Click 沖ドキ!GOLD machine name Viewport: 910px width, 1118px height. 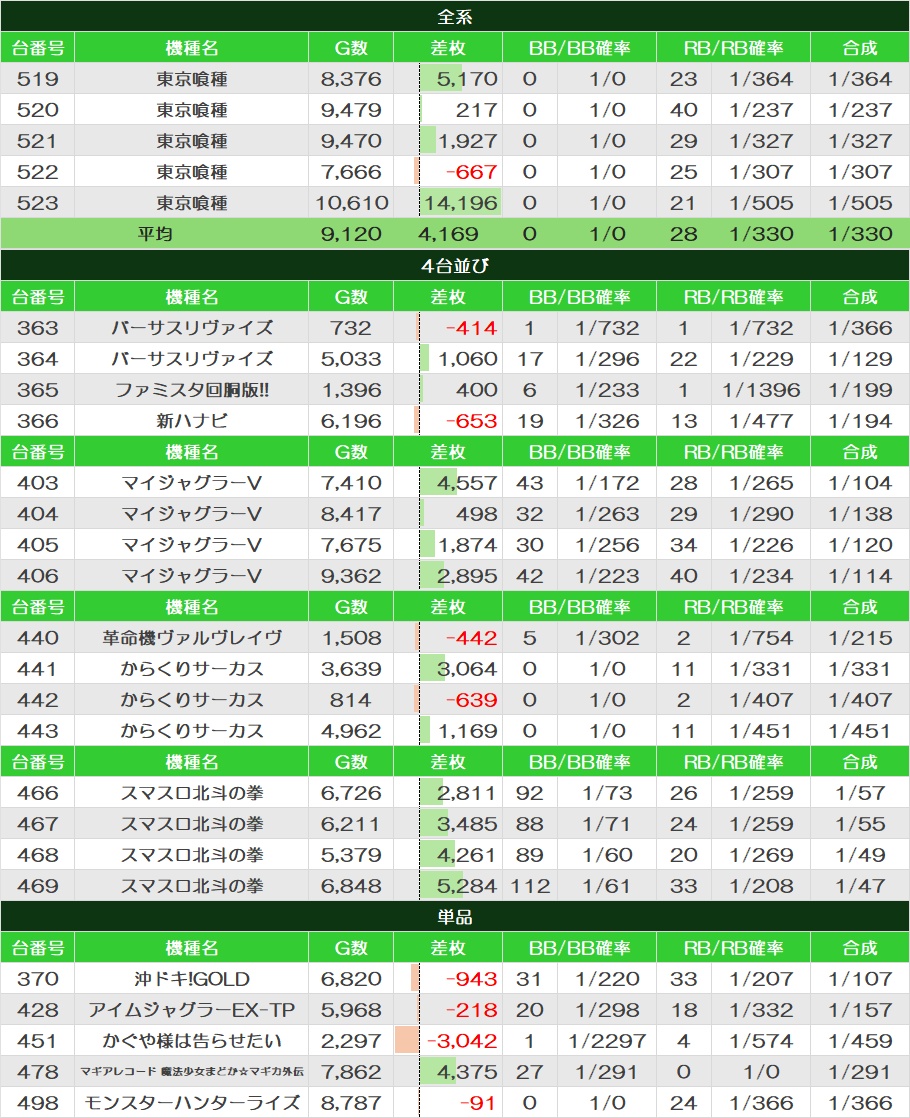192,979
